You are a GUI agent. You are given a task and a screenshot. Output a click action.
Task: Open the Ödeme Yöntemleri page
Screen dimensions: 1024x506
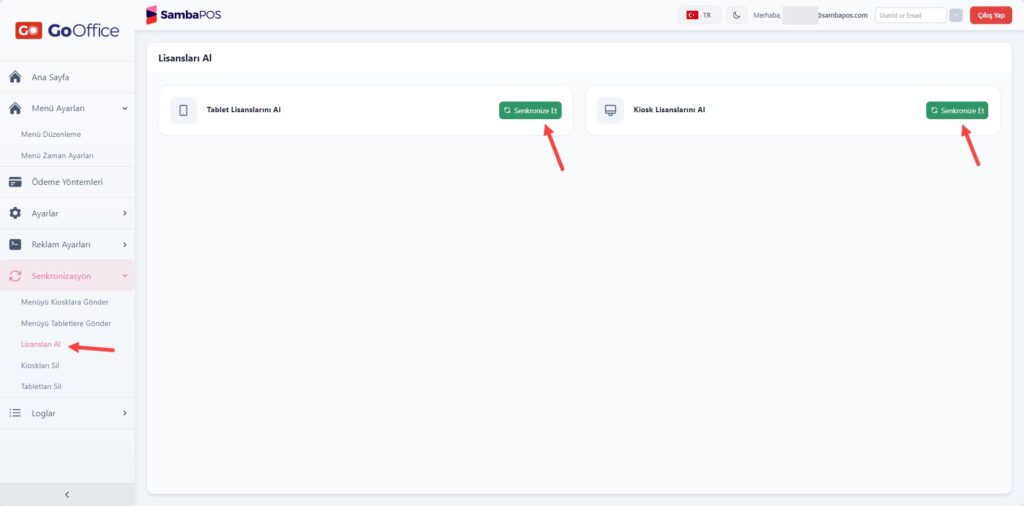(67, 182)
